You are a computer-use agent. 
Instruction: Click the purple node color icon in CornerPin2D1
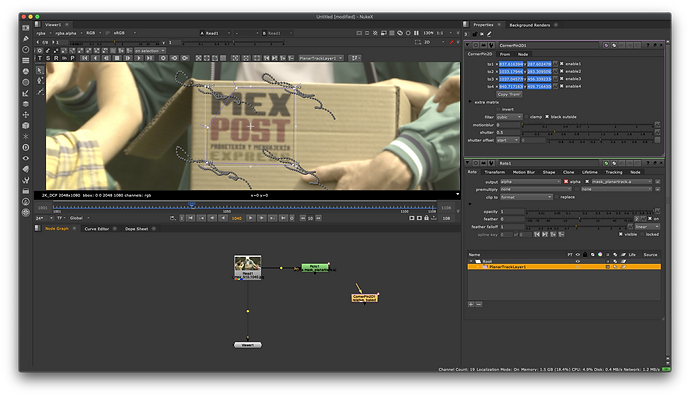pos(606,45)
